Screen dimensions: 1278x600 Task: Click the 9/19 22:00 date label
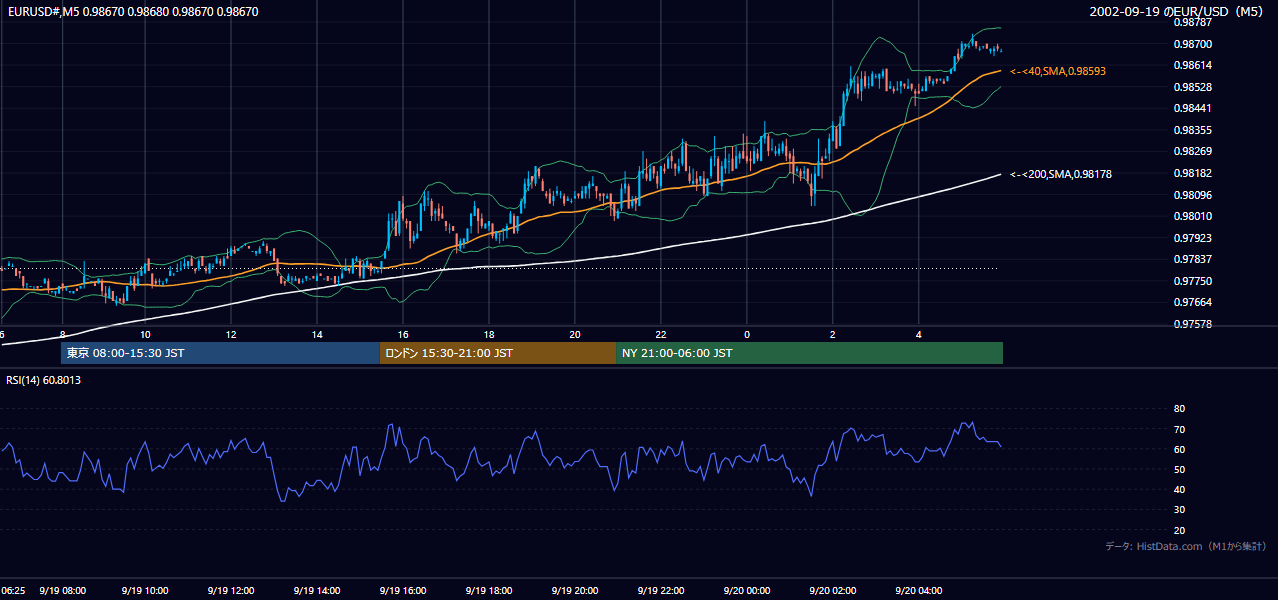(x=662, y=590)
